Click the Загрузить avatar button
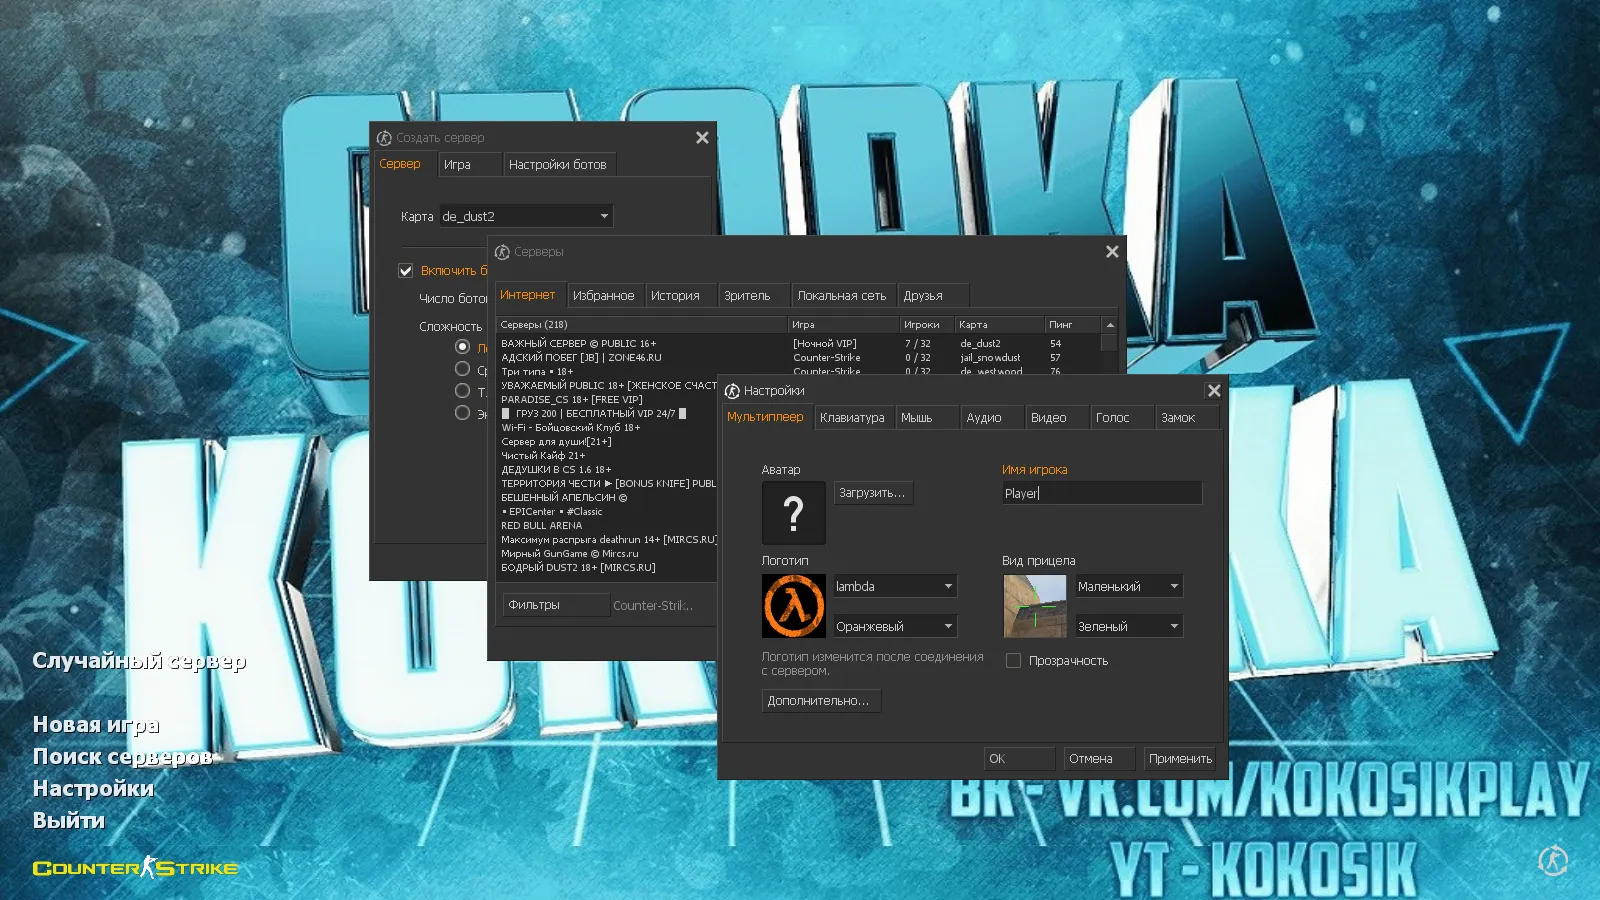The image size is (1600, 900). coord(872,493)
